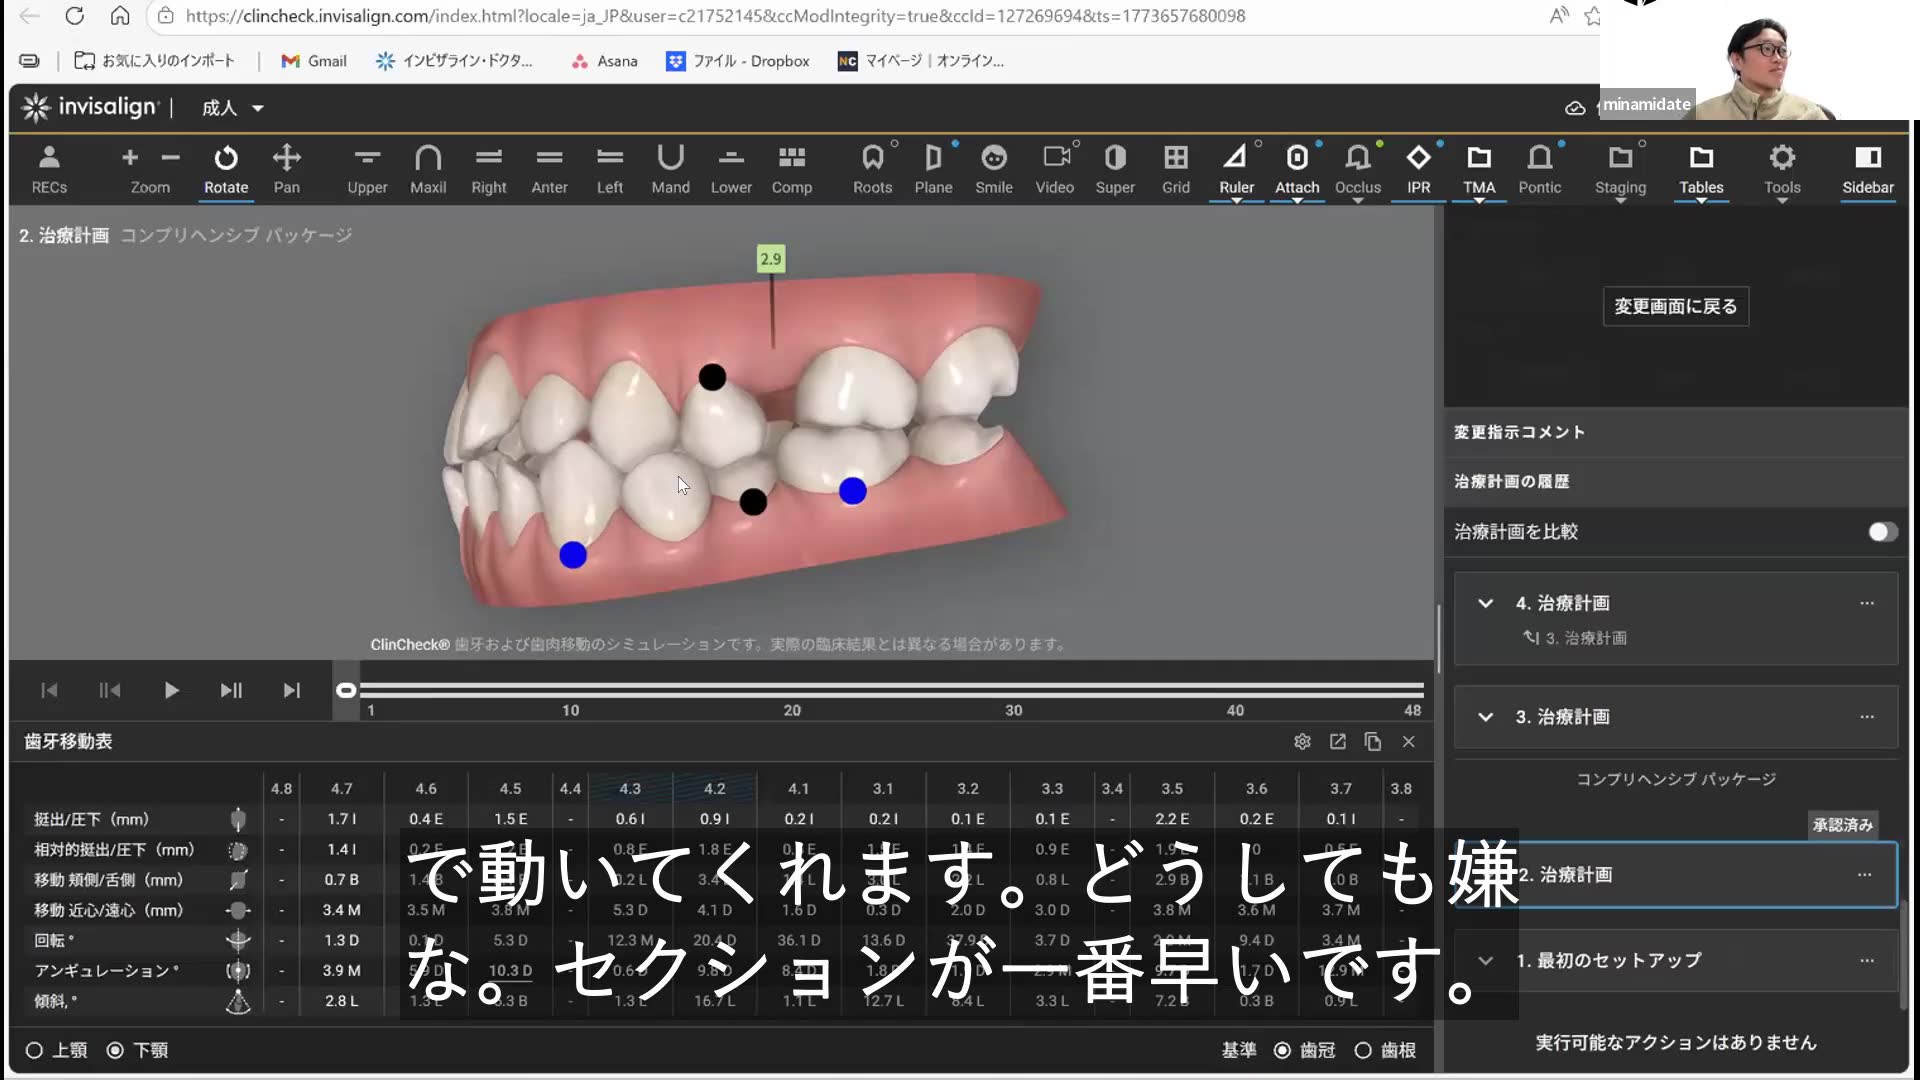Open the Attach tool
This screenshot has height=1080, width=1920.
[1297, 168]
